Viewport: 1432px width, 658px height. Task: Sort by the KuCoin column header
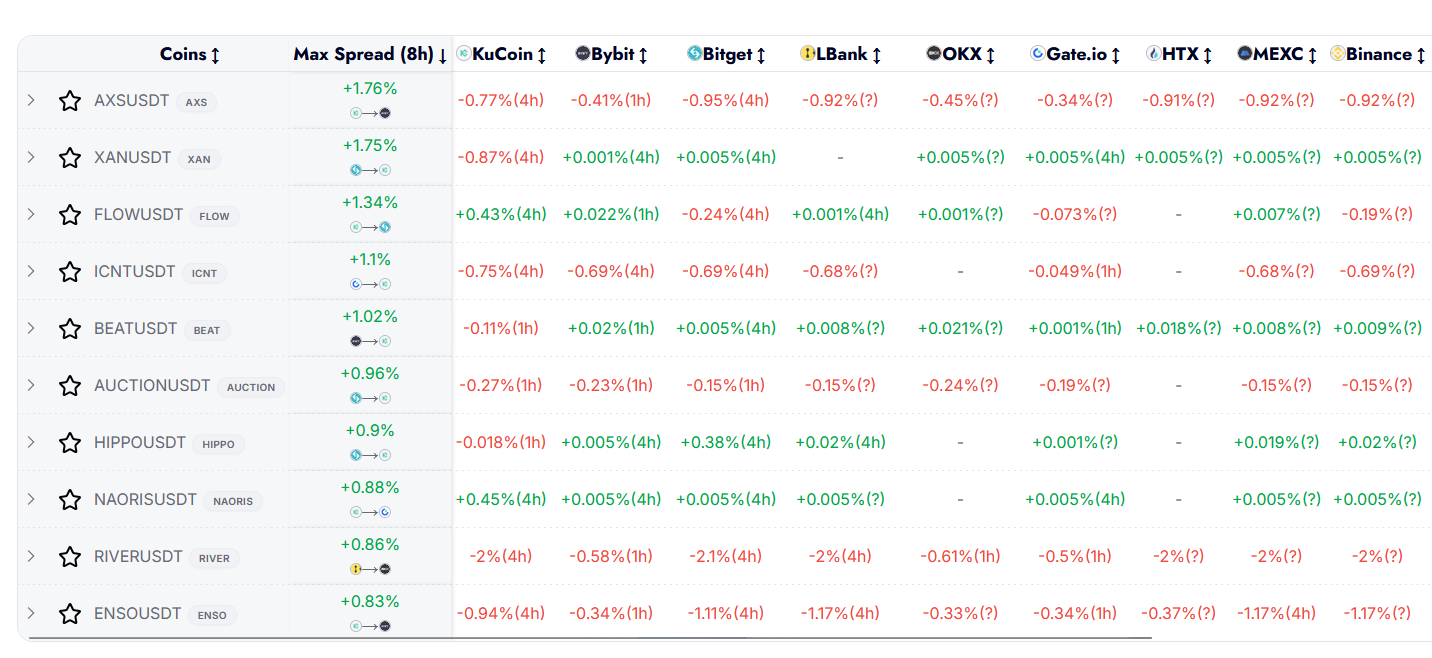click(x=502, y=54)
